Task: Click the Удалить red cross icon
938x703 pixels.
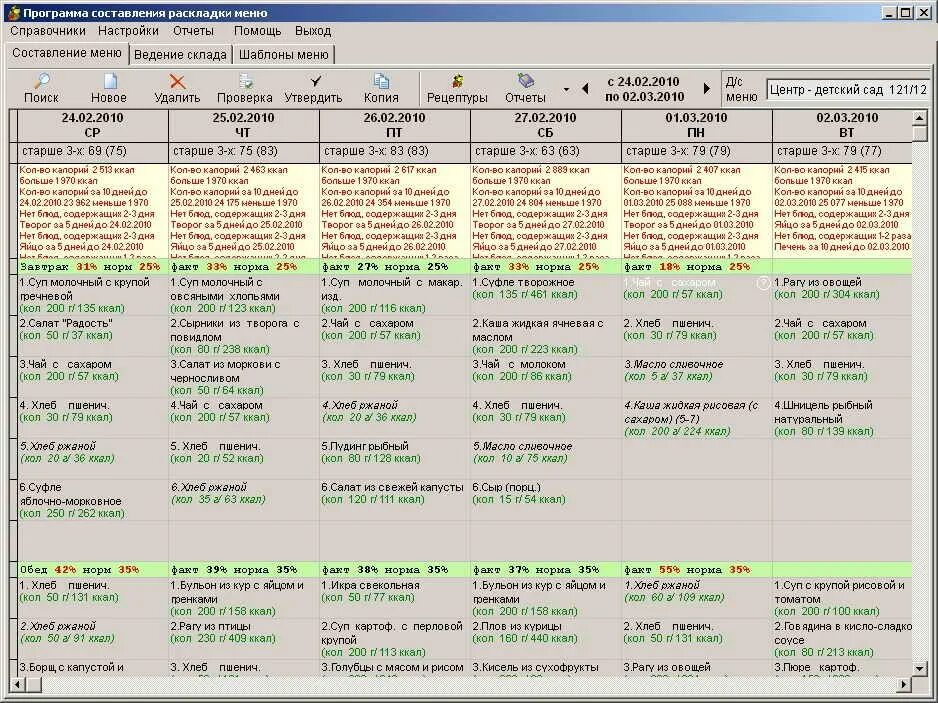Action: pyautogui.click(x=177, y=81)
